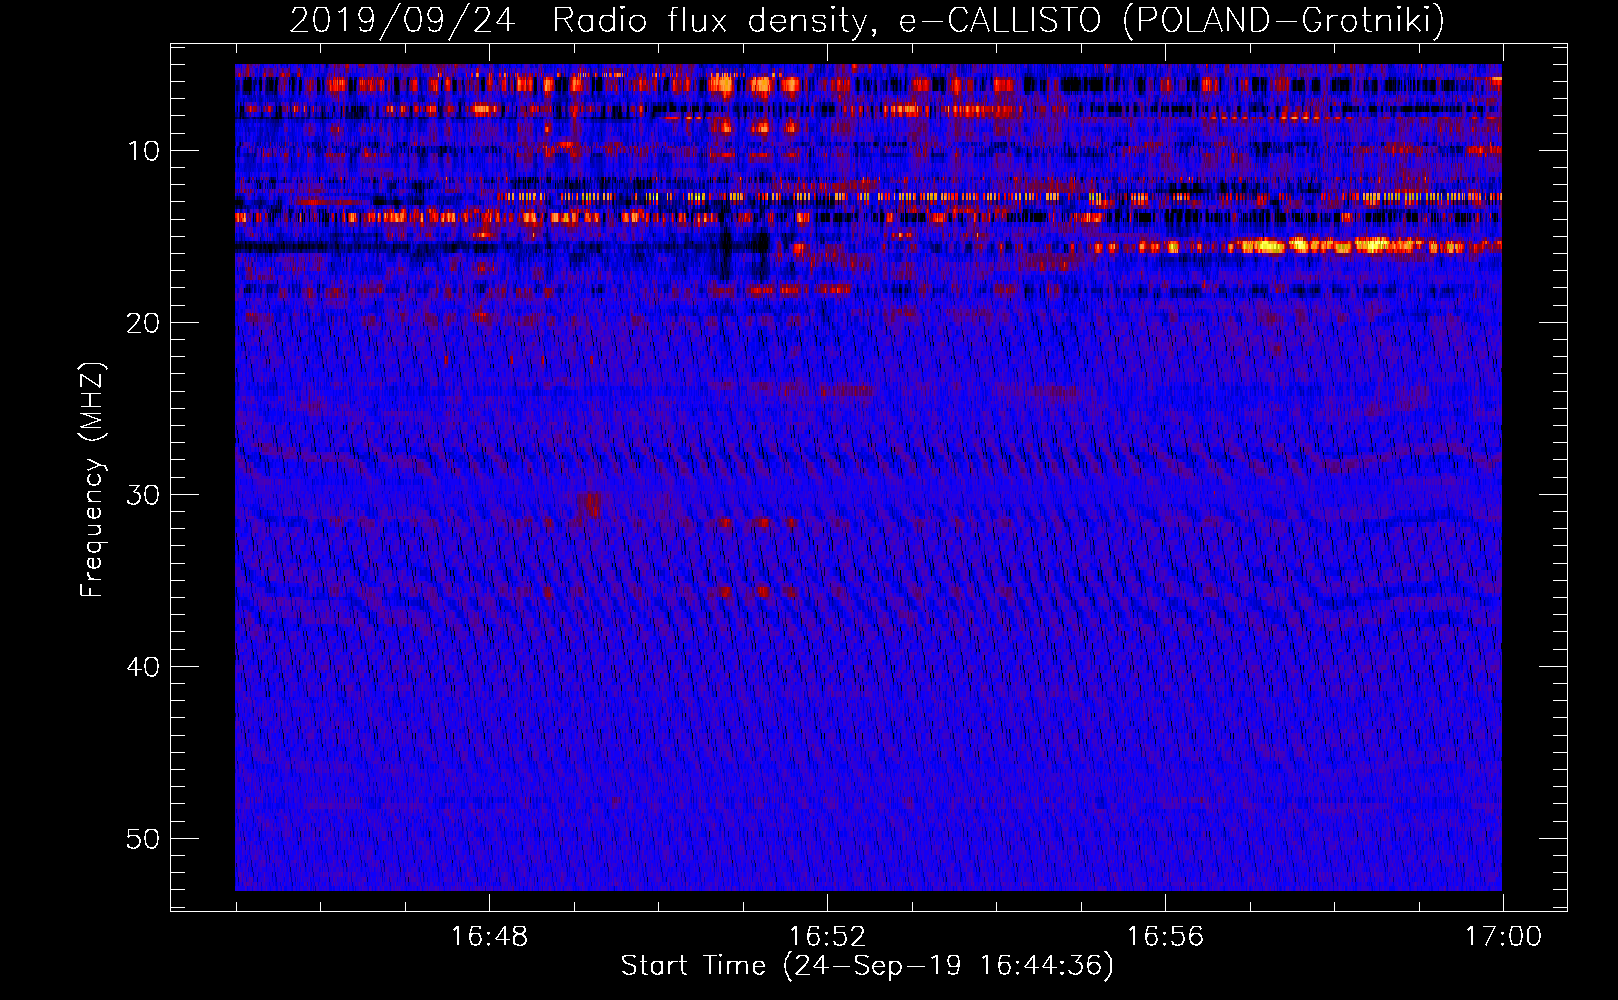Select the 16:52 time tick label
This screenshot has width=1618, height=1000.
[x=827, y=937]
